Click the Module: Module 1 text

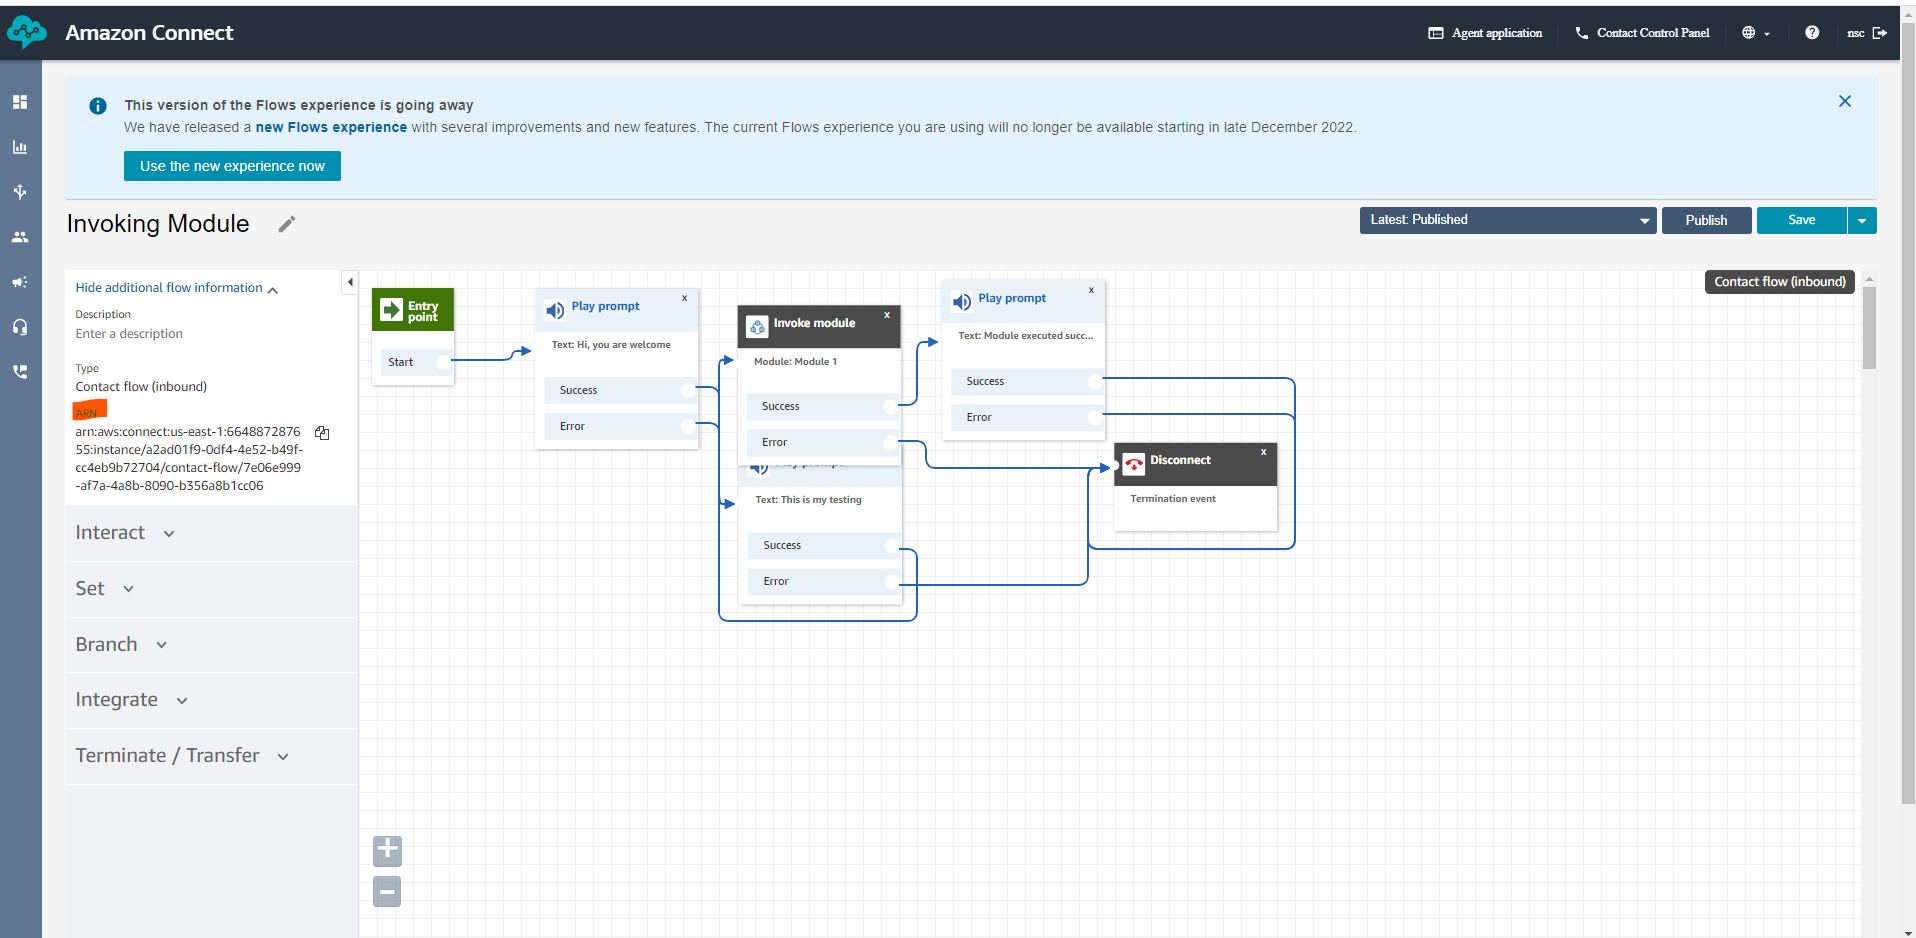795,362
